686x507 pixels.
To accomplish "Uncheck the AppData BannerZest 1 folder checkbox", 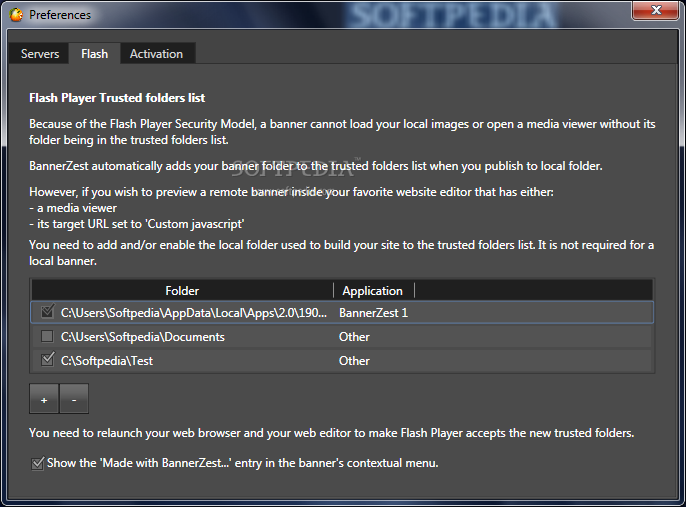I will click(47, 311).
